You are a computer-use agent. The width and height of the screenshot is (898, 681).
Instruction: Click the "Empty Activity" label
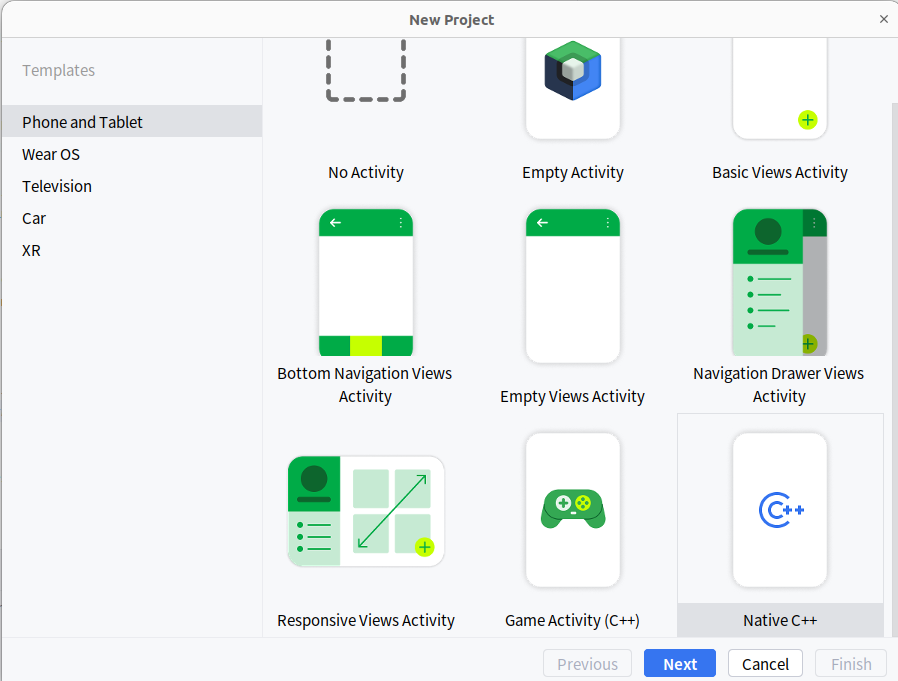[x=573, y=172]
